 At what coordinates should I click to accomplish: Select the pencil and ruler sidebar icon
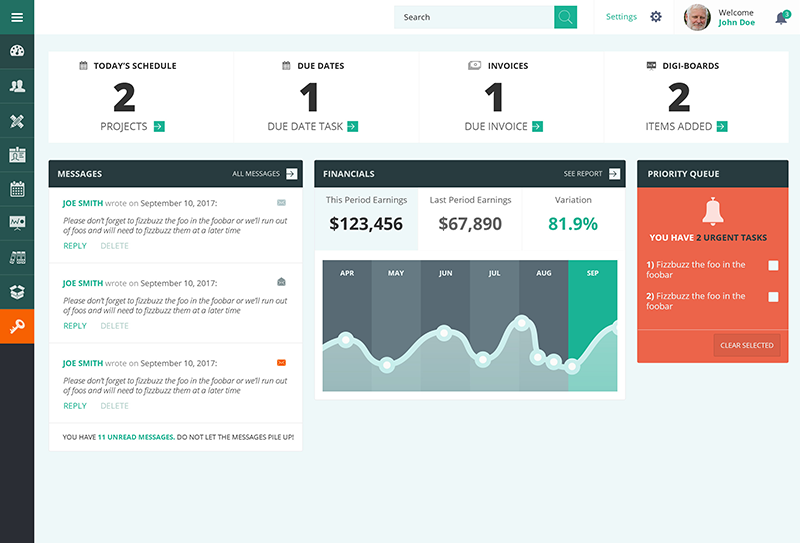pyautogui.click(x=17, y=121)
